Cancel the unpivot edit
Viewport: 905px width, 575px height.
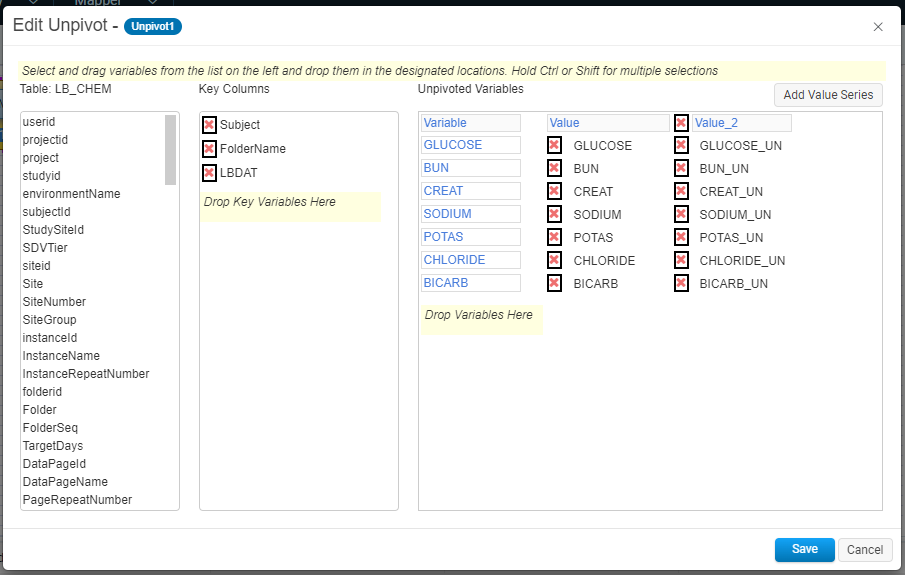865,550
